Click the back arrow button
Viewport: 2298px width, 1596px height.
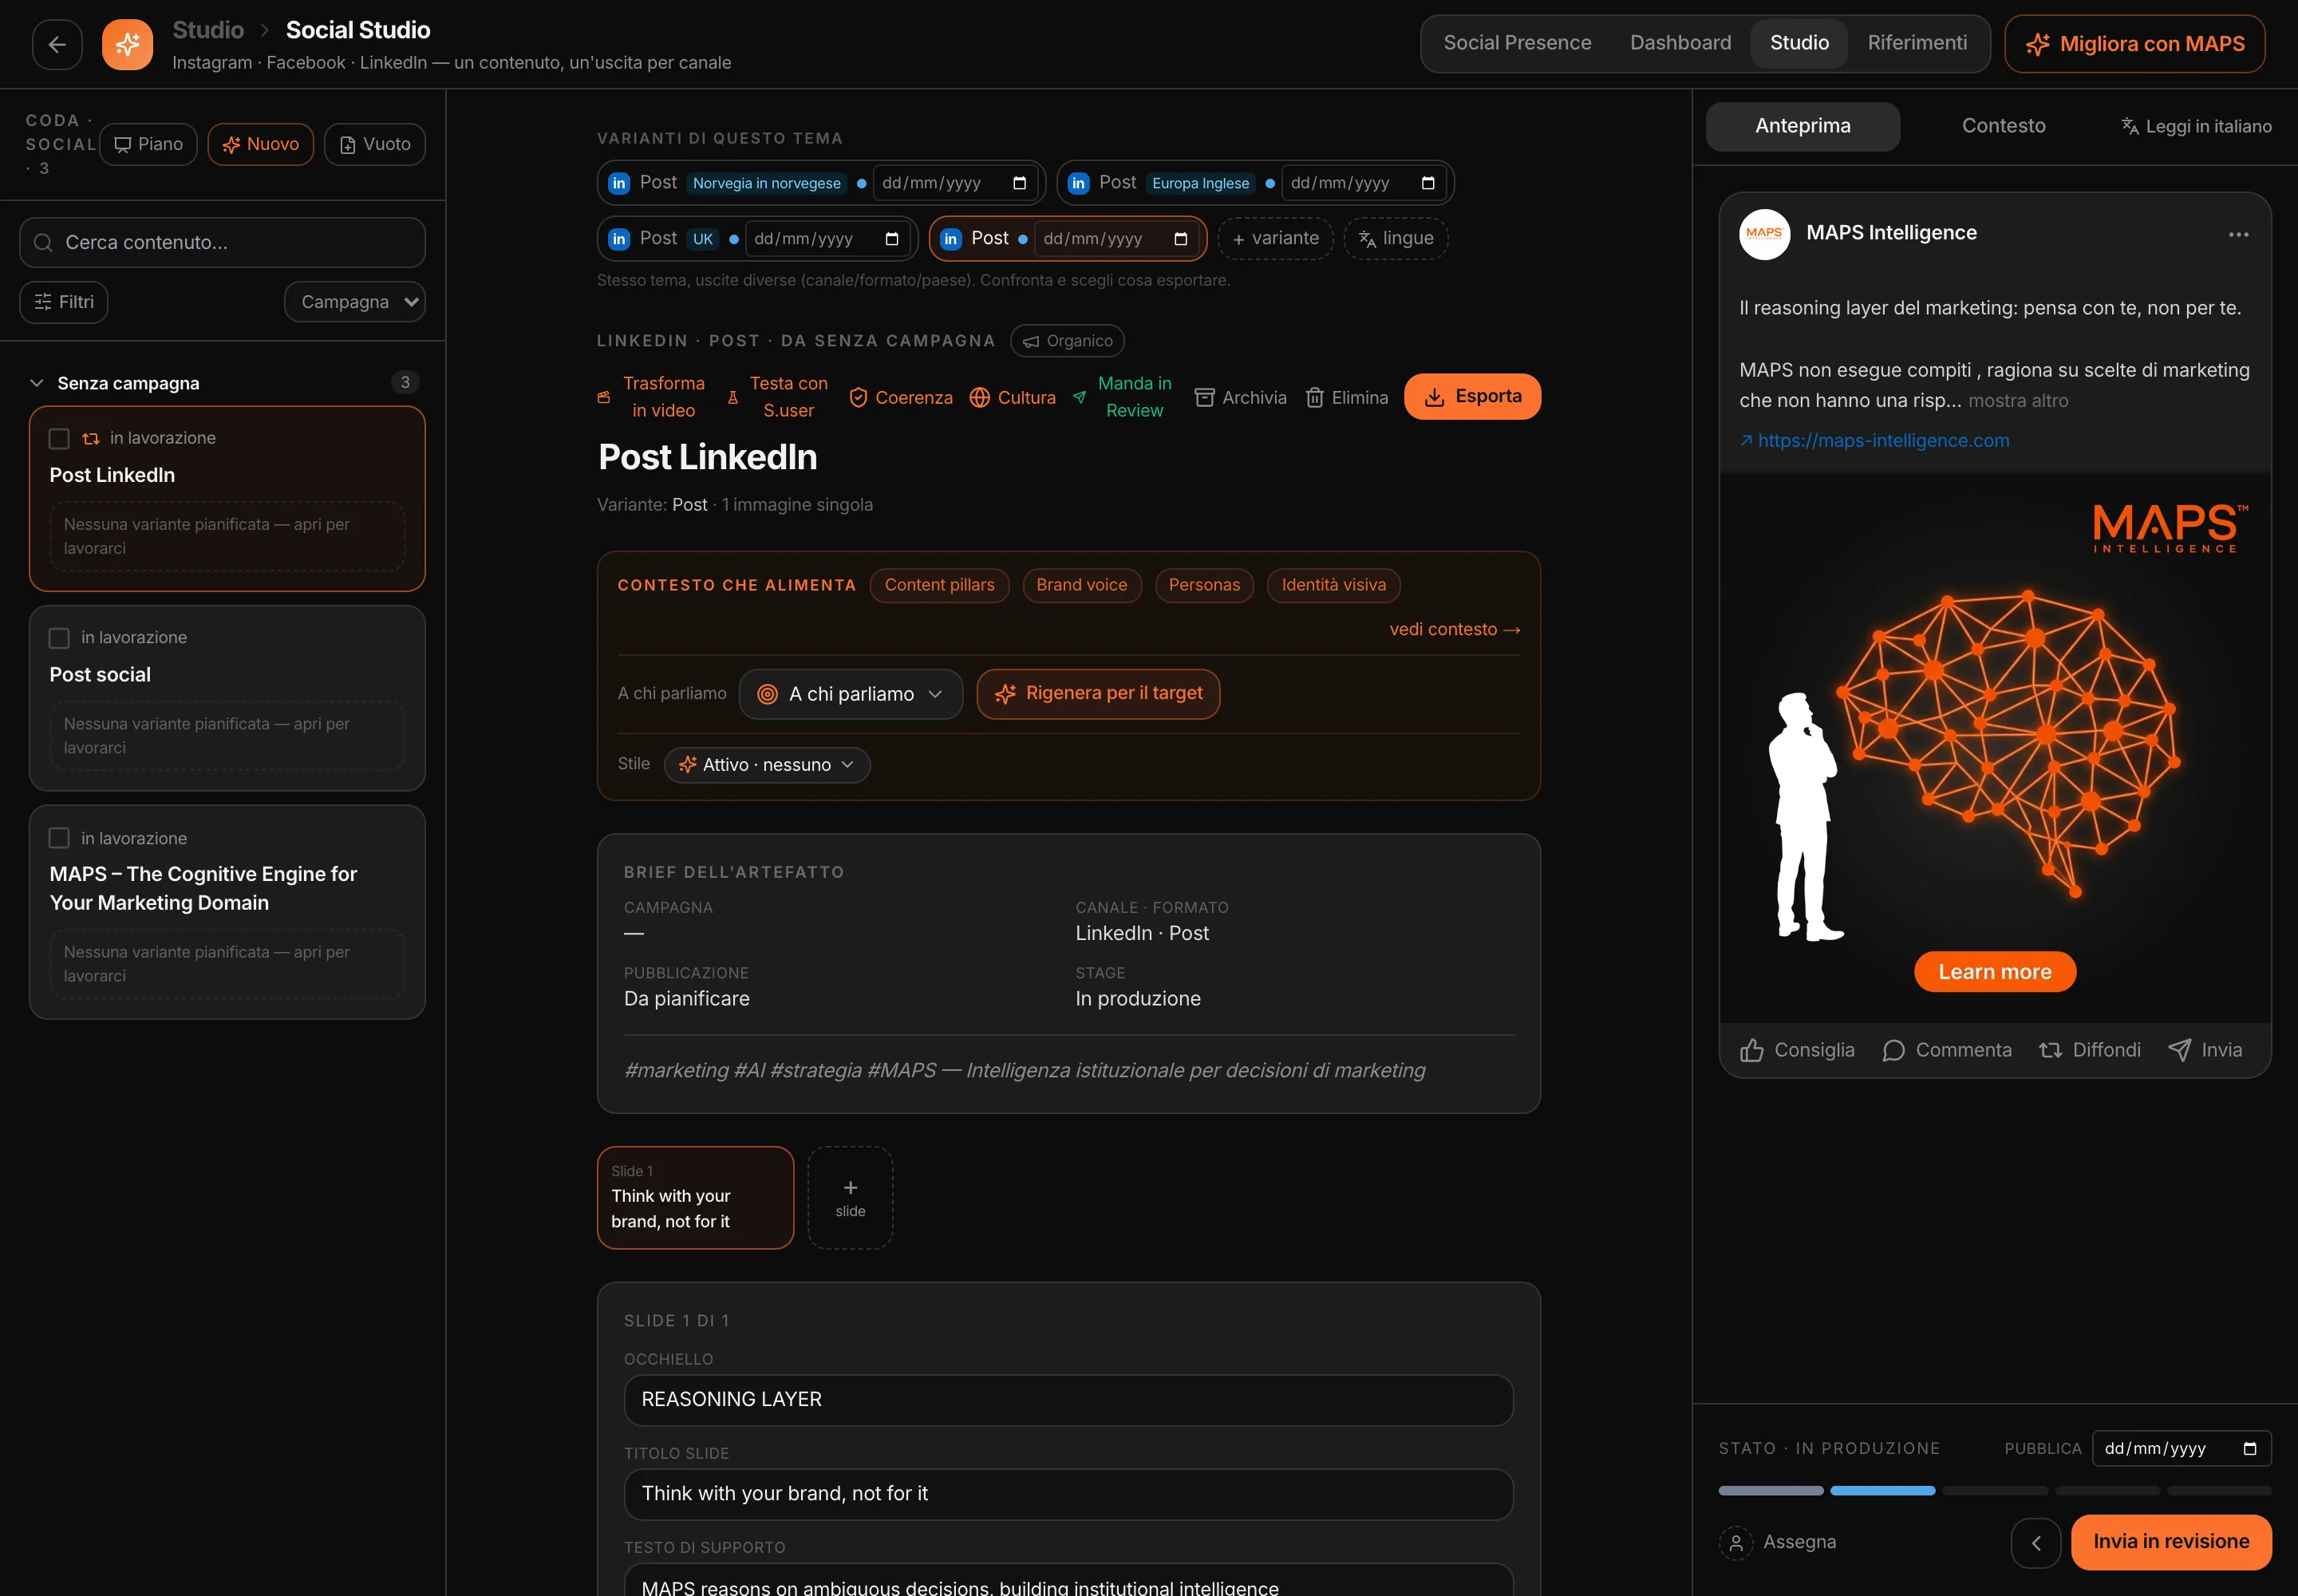tap(57, 44)
